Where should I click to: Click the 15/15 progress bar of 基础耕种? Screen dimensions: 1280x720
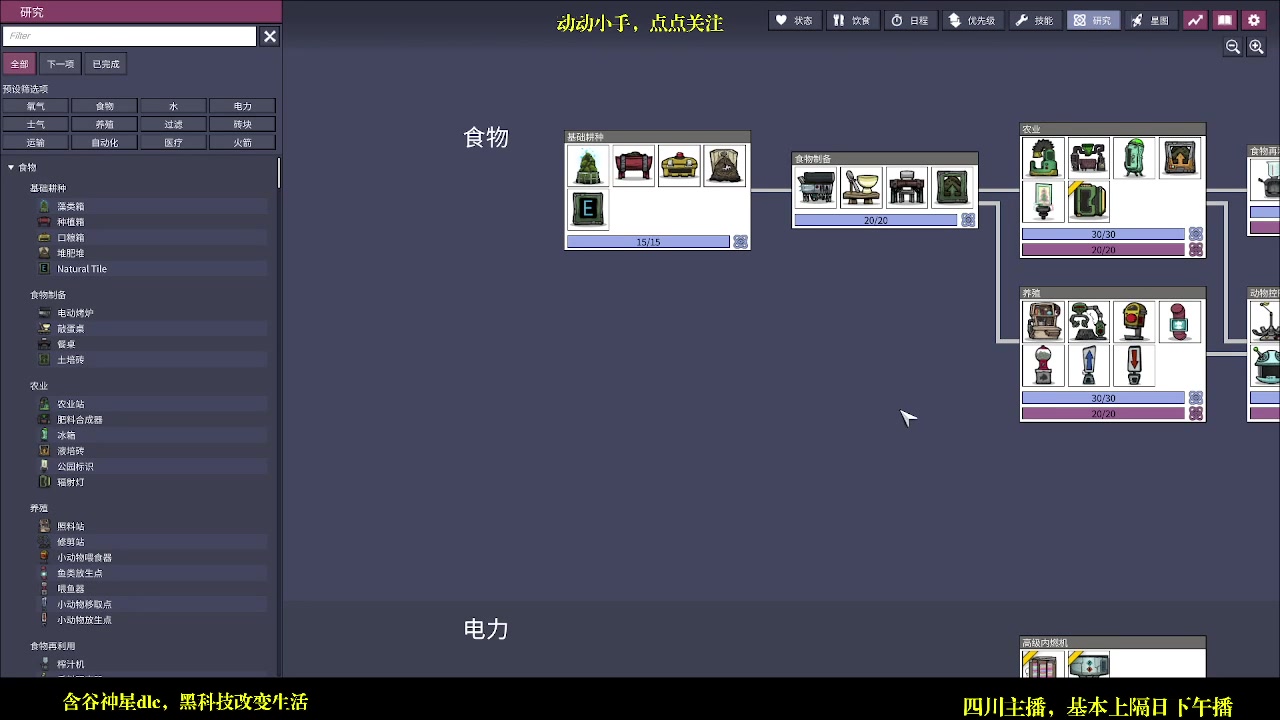648,242
